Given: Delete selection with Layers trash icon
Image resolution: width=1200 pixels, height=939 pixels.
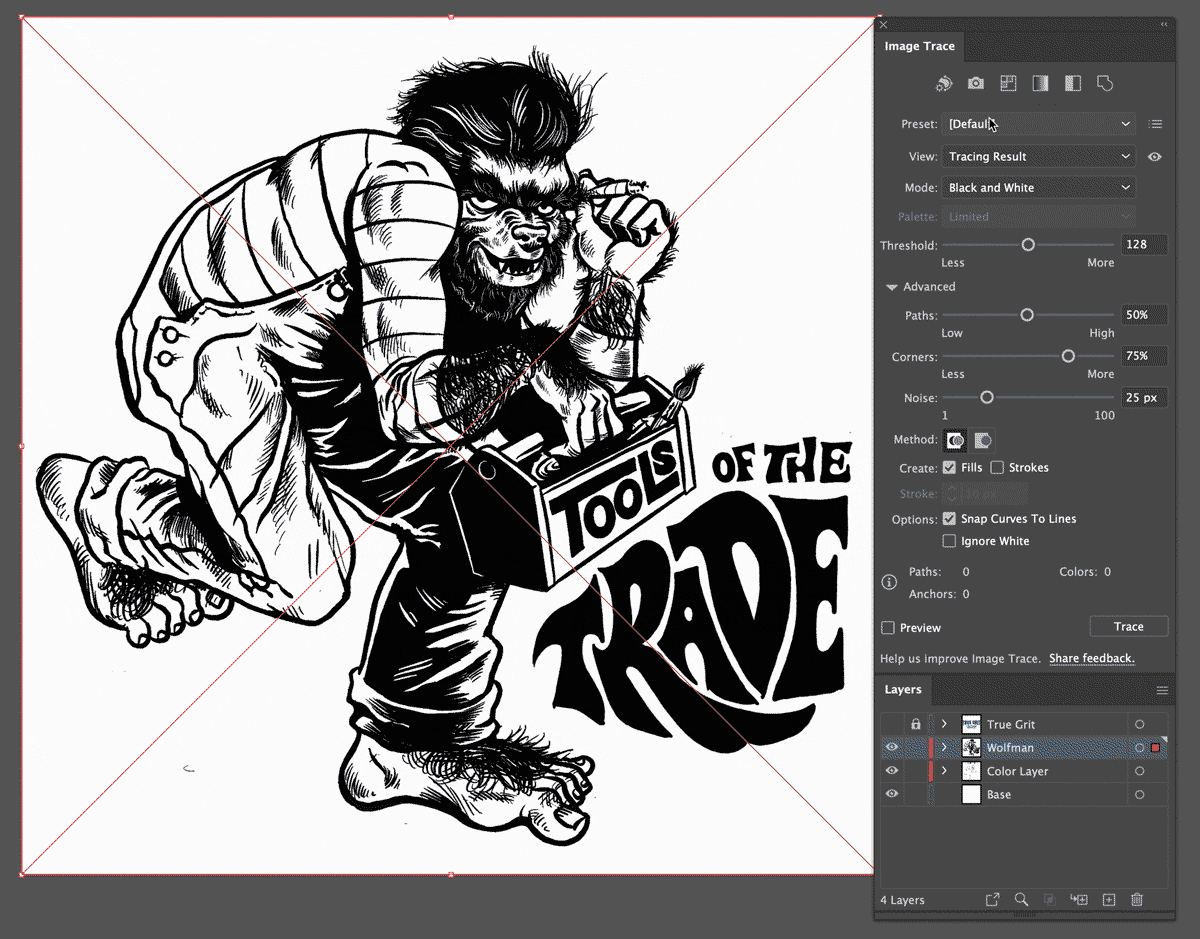Looking at the screenshot, I should 1137,900.
